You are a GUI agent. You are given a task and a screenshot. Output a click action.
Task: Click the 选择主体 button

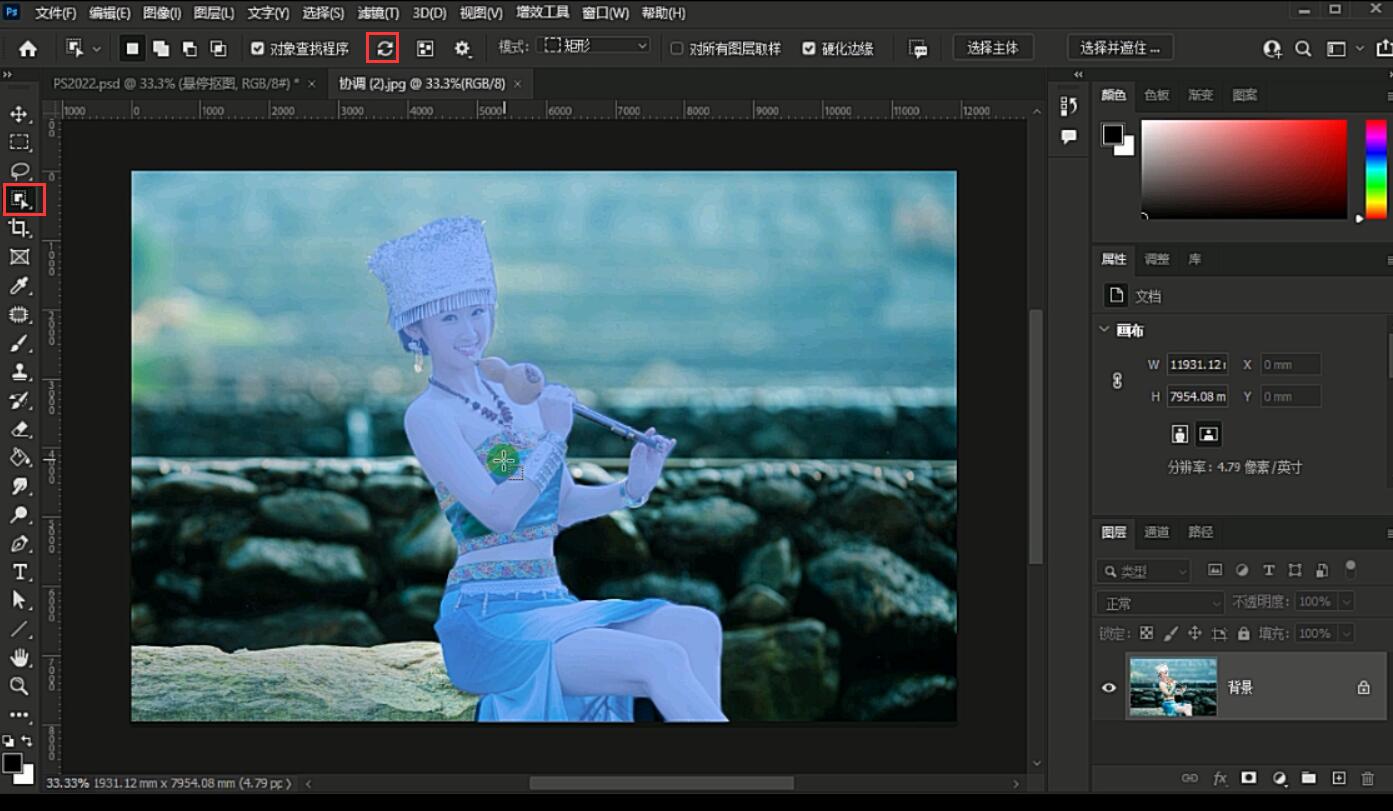(x=993, y=48)
